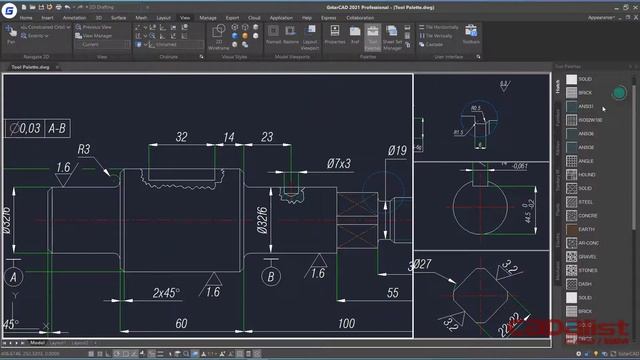This screenshot has width=640, height=360.
Task: Open the Annotation ribbon tab
Action: click(74, 18)
